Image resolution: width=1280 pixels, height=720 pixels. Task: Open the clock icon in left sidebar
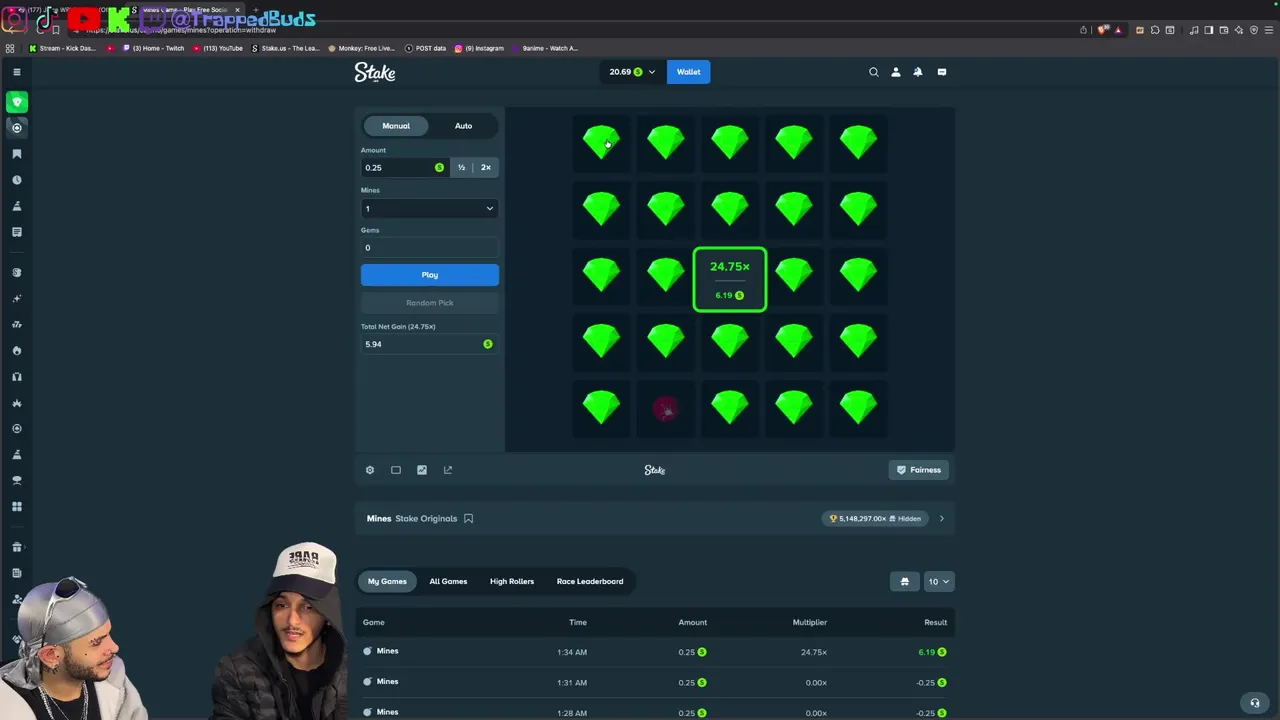[17, 180]
